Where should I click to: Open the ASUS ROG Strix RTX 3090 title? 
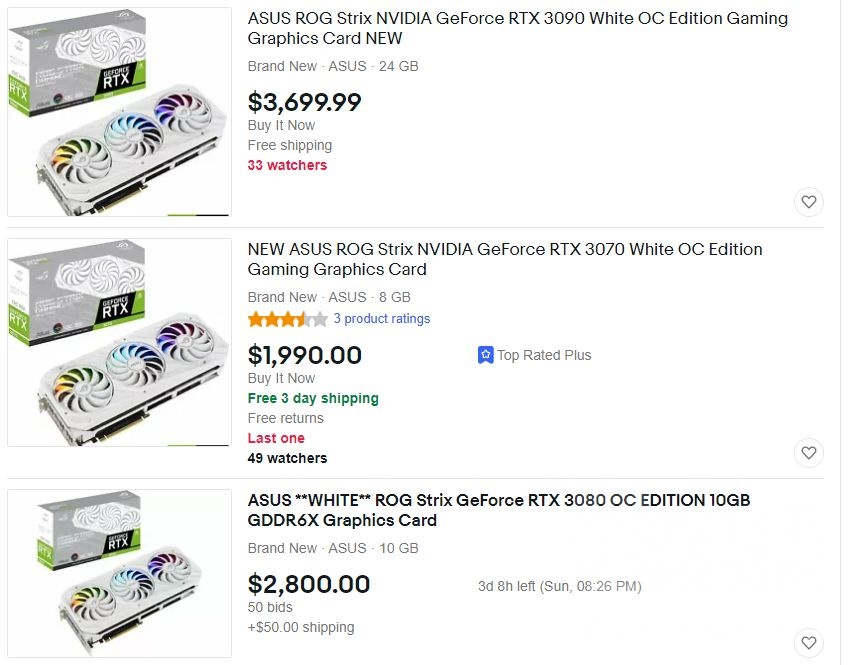[517, 28]
